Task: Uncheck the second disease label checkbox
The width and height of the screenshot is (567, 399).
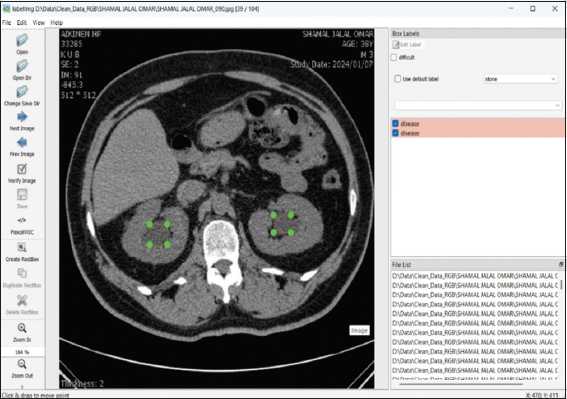Action: click(x=396, y=133)
